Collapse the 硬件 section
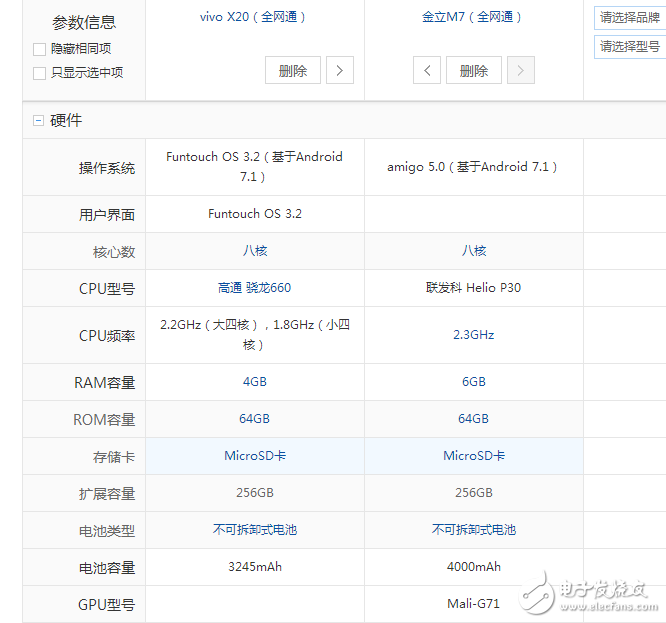The image size is (666, 623). [x=38, y=121]
